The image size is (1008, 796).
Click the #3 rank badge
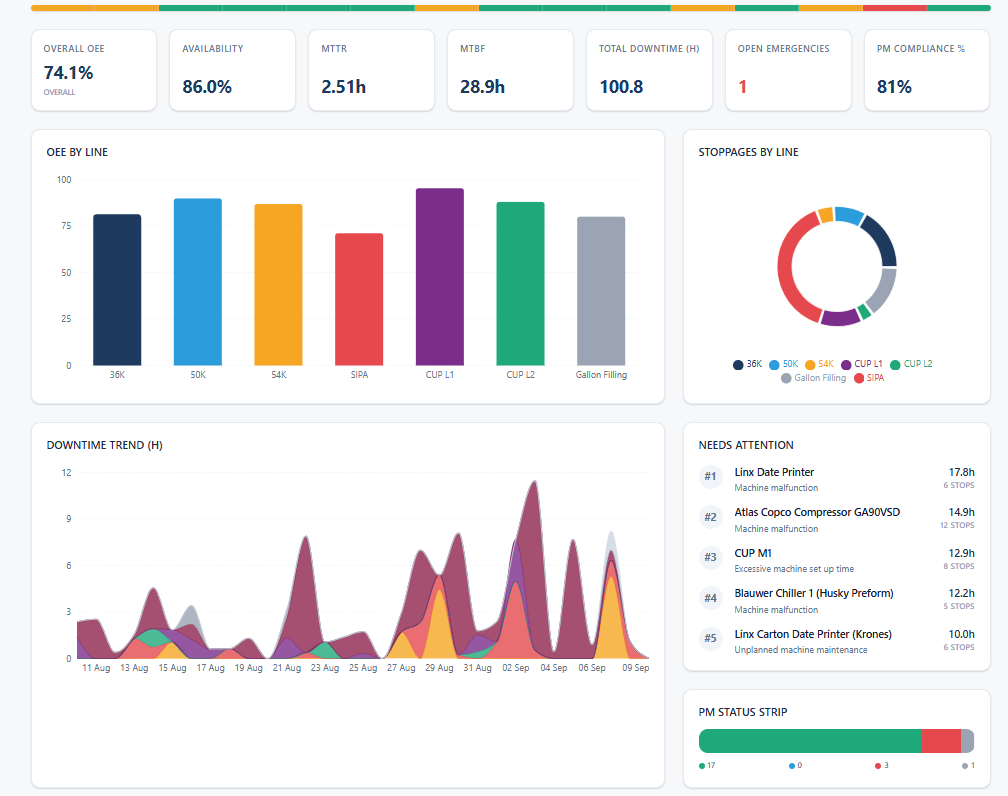(710, 557)
